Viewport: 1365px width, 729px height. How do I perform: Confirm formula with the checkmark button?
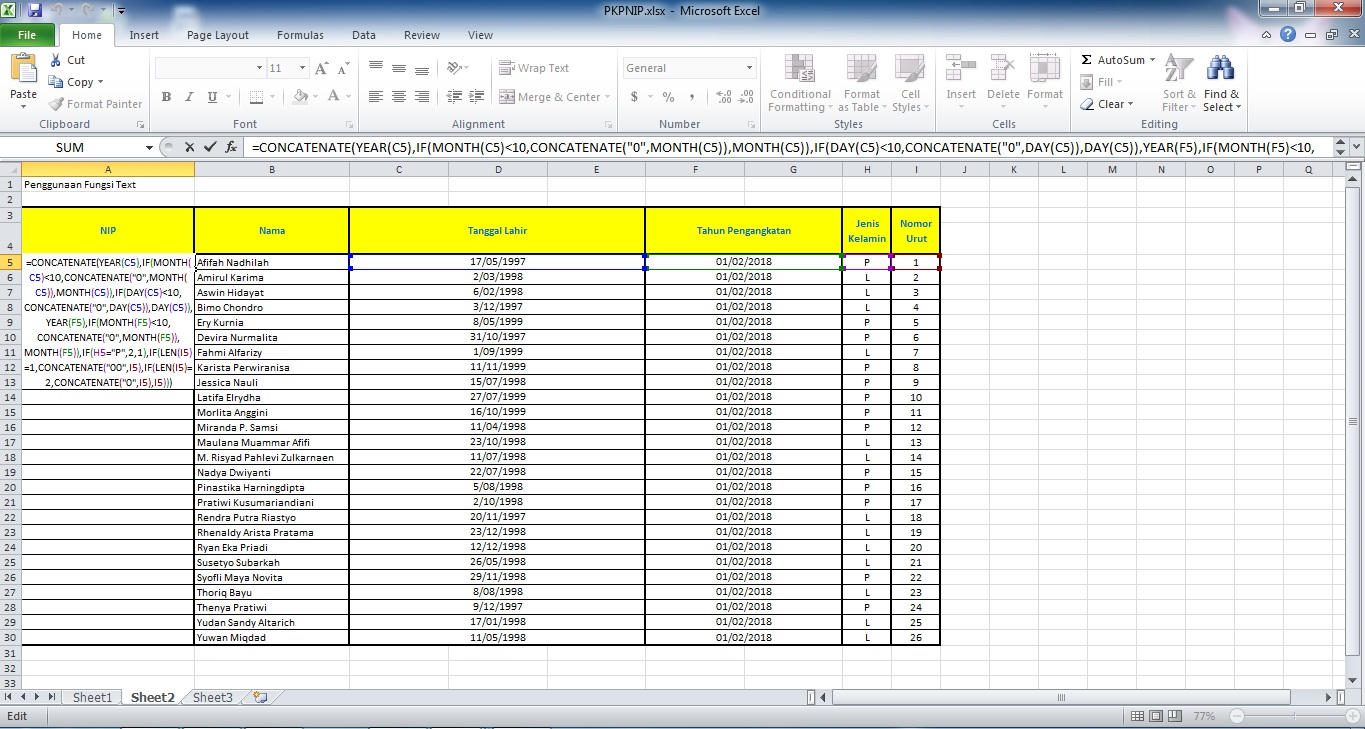(x=211, y=146)
